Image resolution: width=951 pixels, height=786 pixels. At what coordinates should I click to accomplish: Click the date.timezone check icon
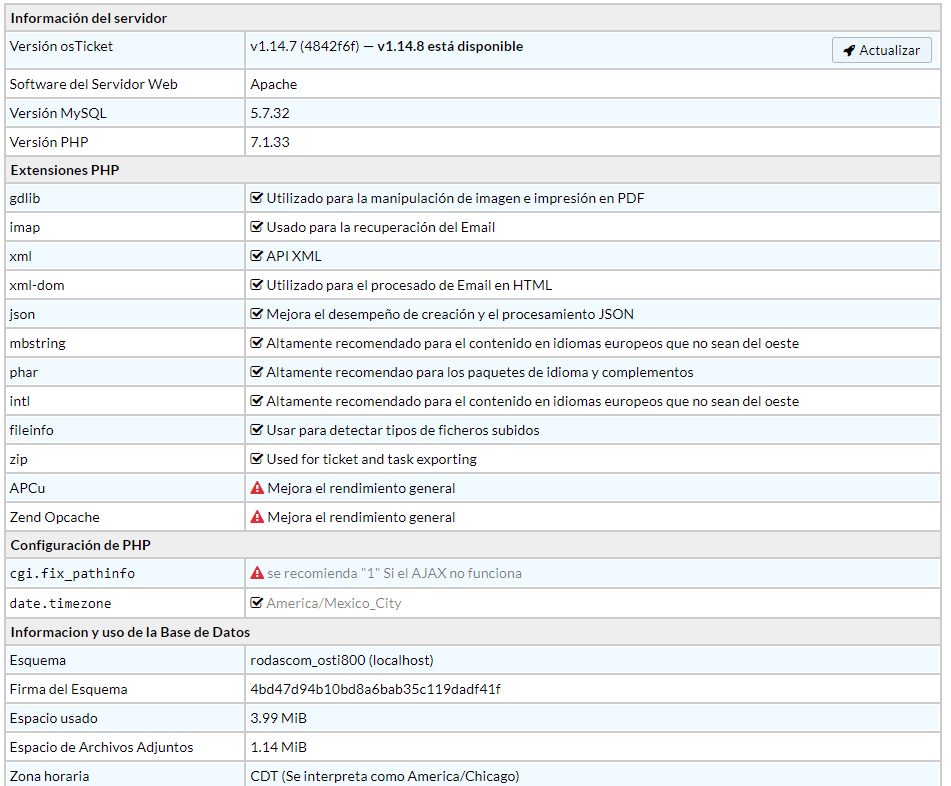point(257,603)
